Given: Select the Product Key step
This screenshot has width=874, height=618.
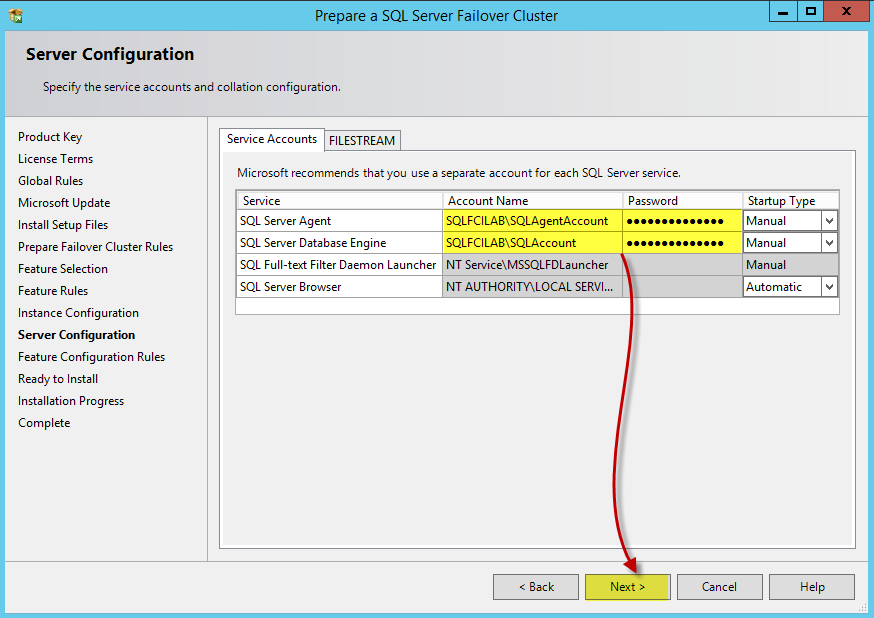Looking at the screenshot, I should point(50,137).
